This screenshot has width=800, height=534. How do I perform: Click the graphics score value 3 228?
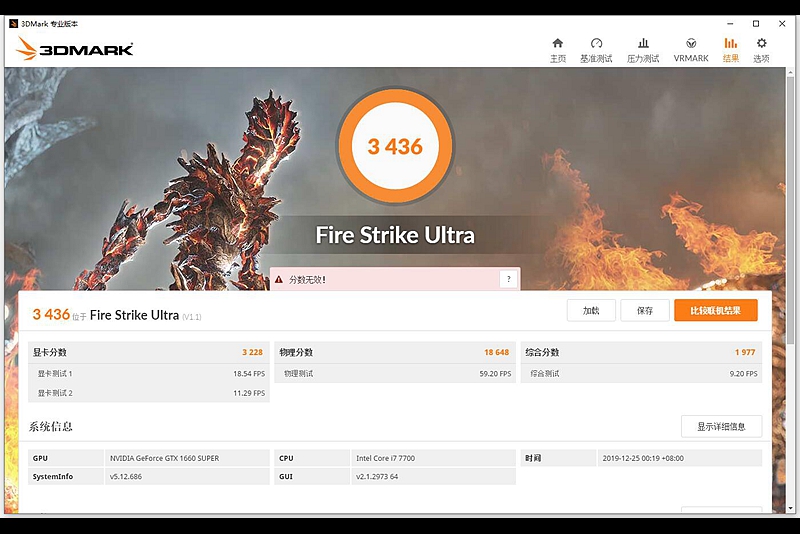(252, 352)
